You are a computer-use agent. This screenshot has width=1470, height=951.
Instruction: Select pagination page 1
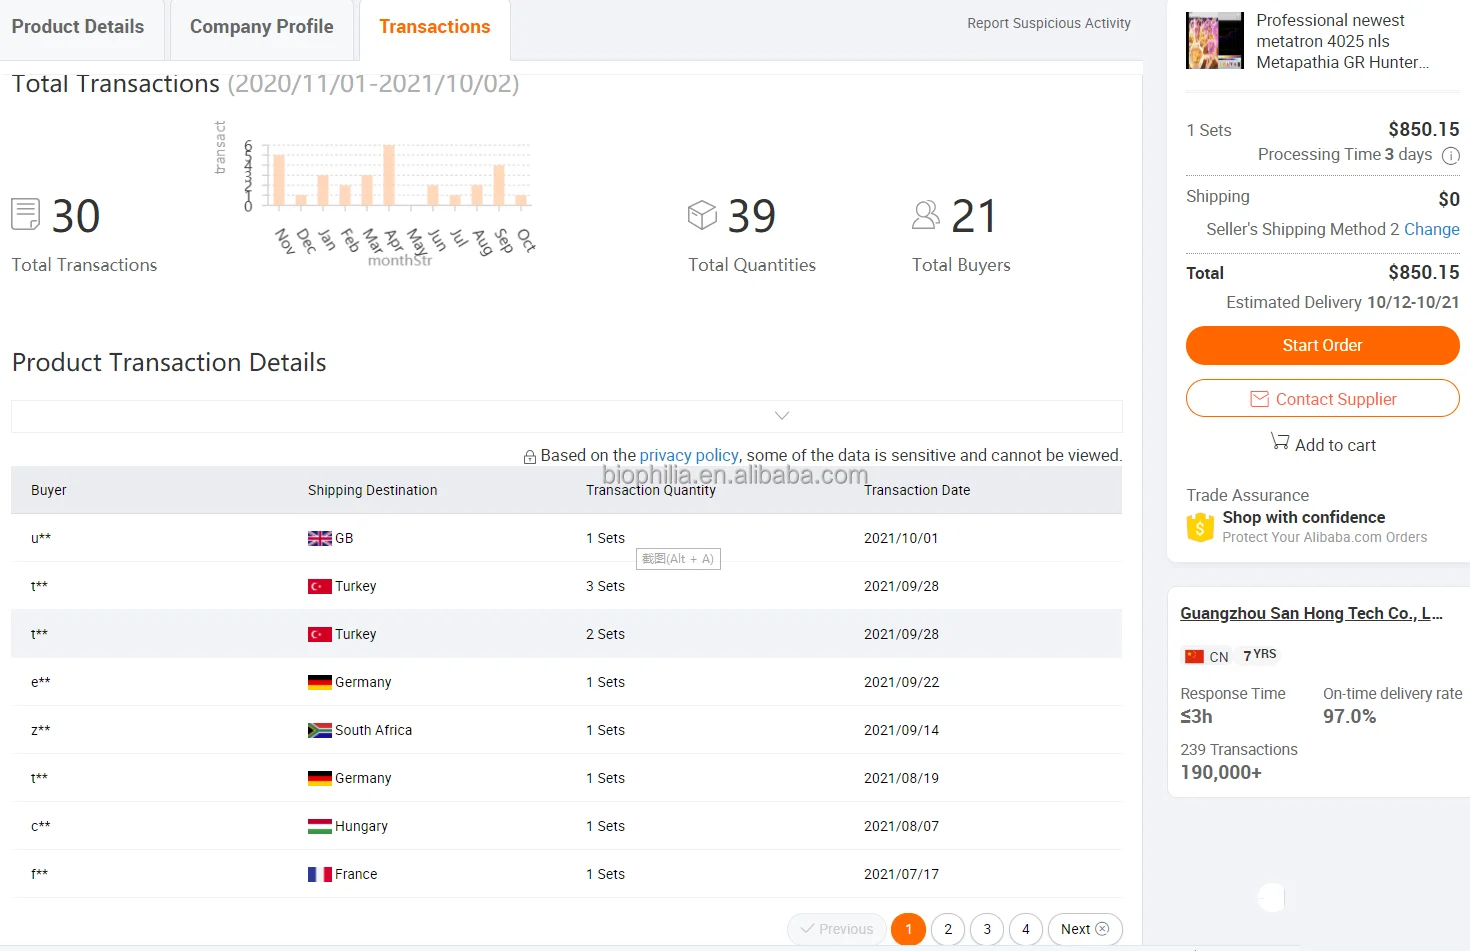coord(908,929)
